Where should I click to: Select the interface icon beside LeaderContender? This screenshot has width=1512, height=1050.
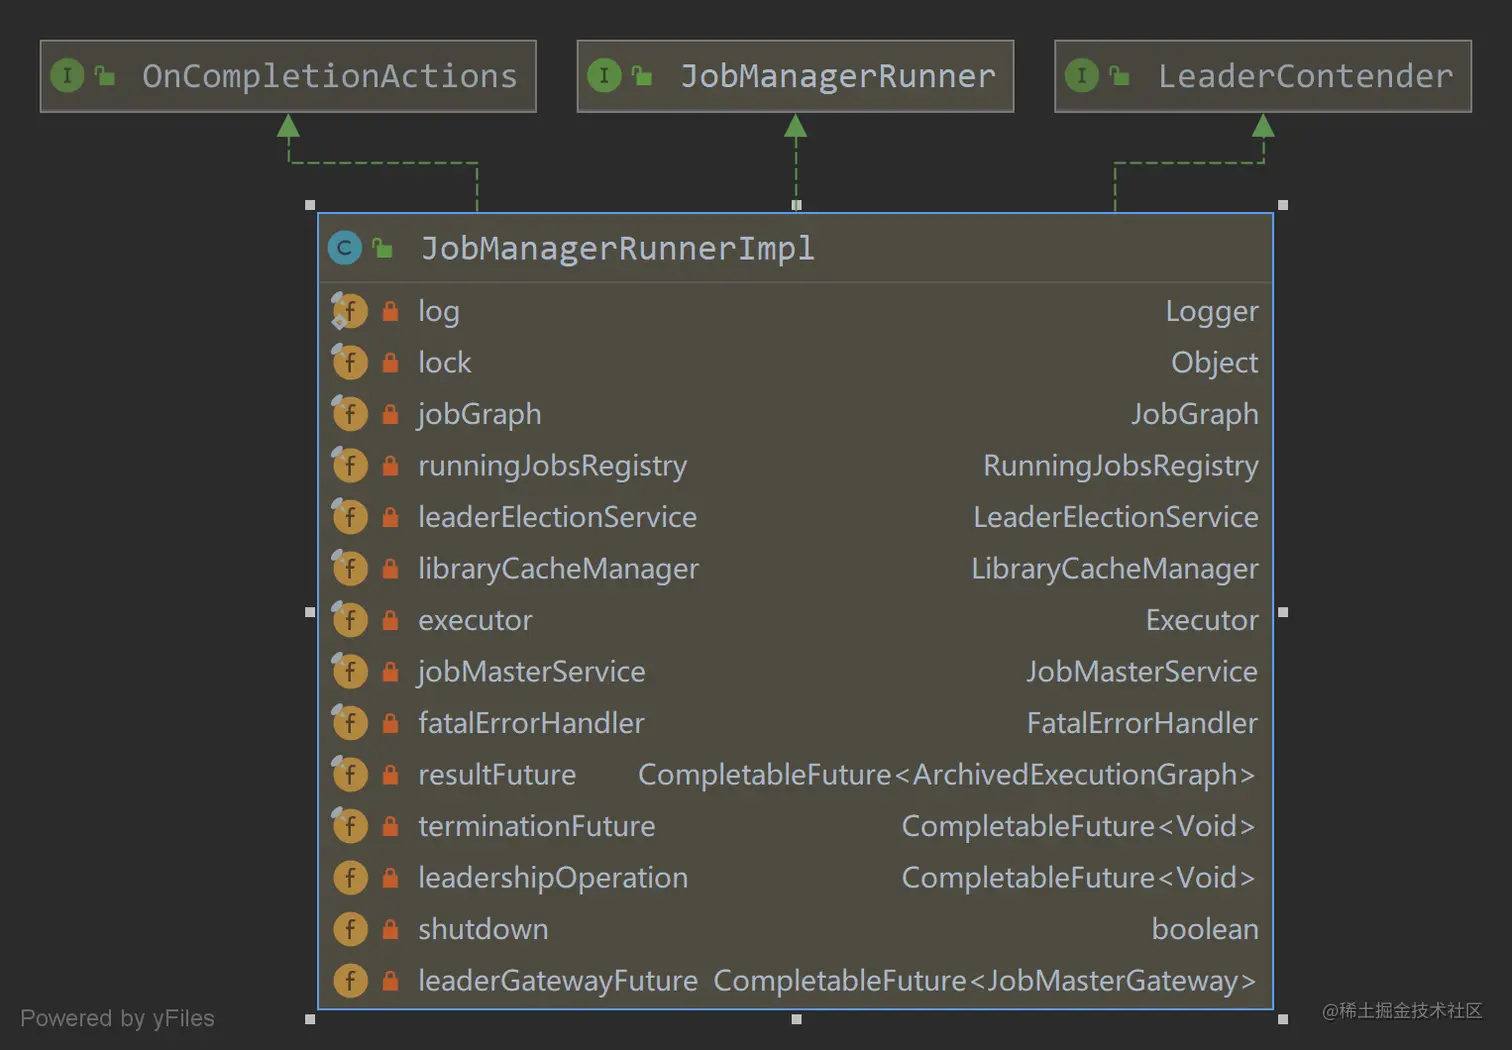(1081, 75)
